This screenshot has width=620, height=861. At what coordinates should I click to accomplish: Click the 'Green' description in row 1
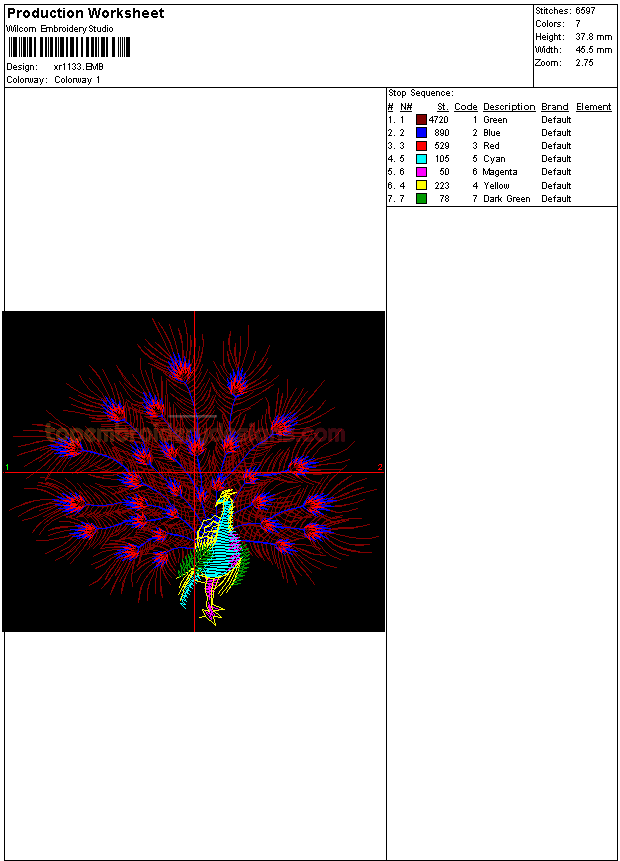495,120
